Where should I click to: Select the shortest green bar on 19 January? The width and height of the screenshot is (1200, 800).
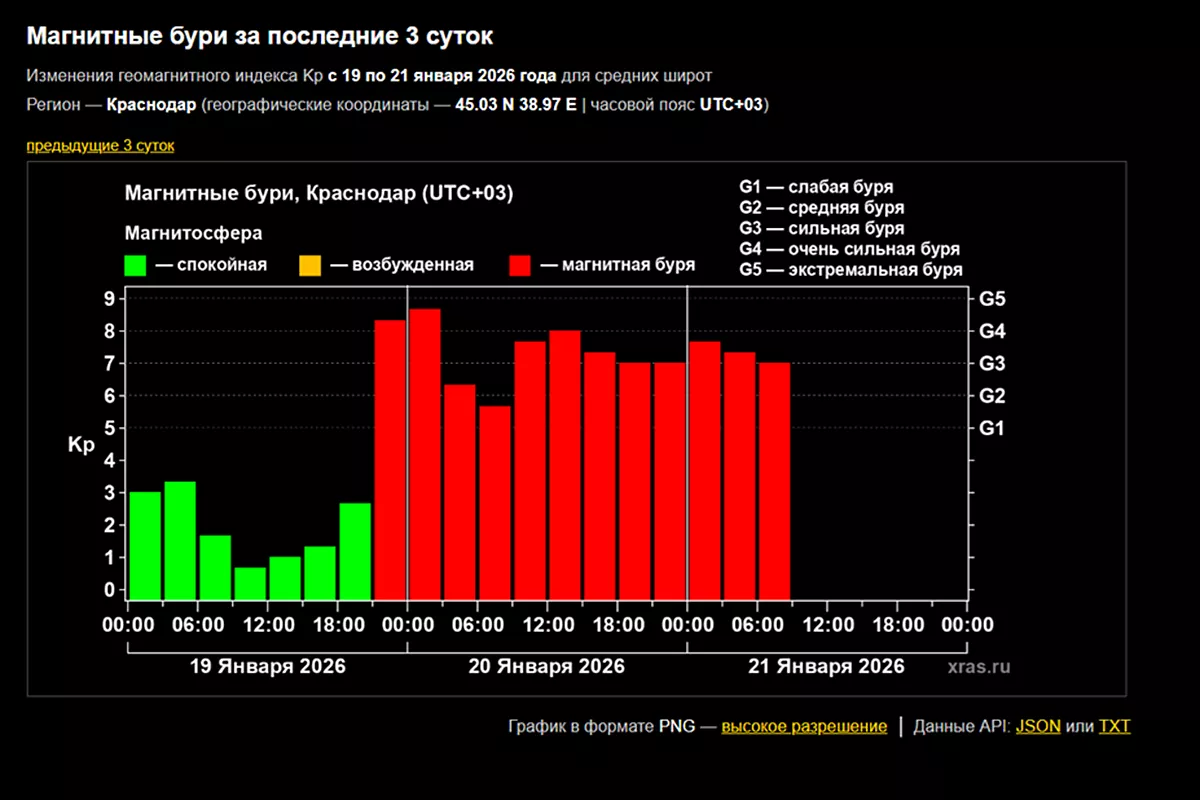coord(250,584)
